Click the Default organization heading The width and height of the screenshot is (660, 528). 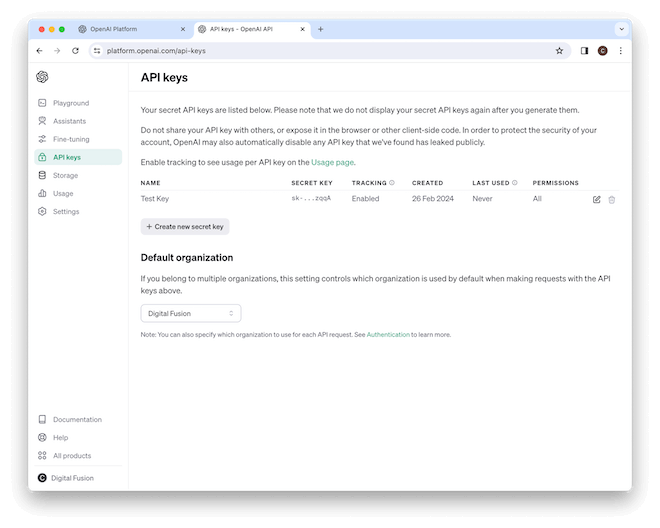click(x=187, y=258)
